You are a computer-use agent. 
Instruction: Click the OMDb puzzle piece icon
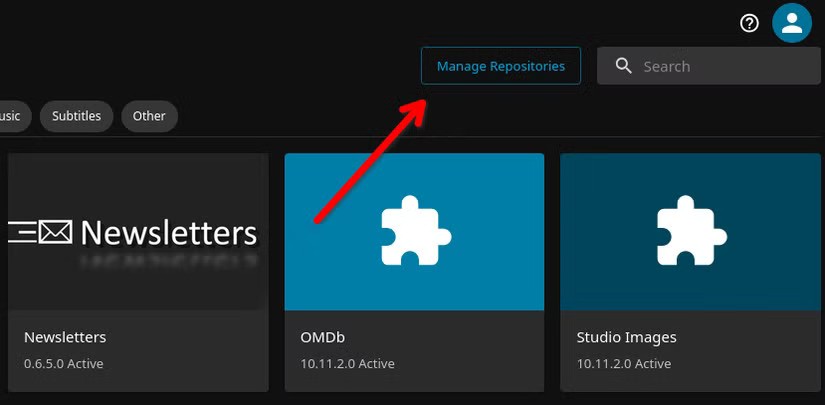(x=414, y=231)
